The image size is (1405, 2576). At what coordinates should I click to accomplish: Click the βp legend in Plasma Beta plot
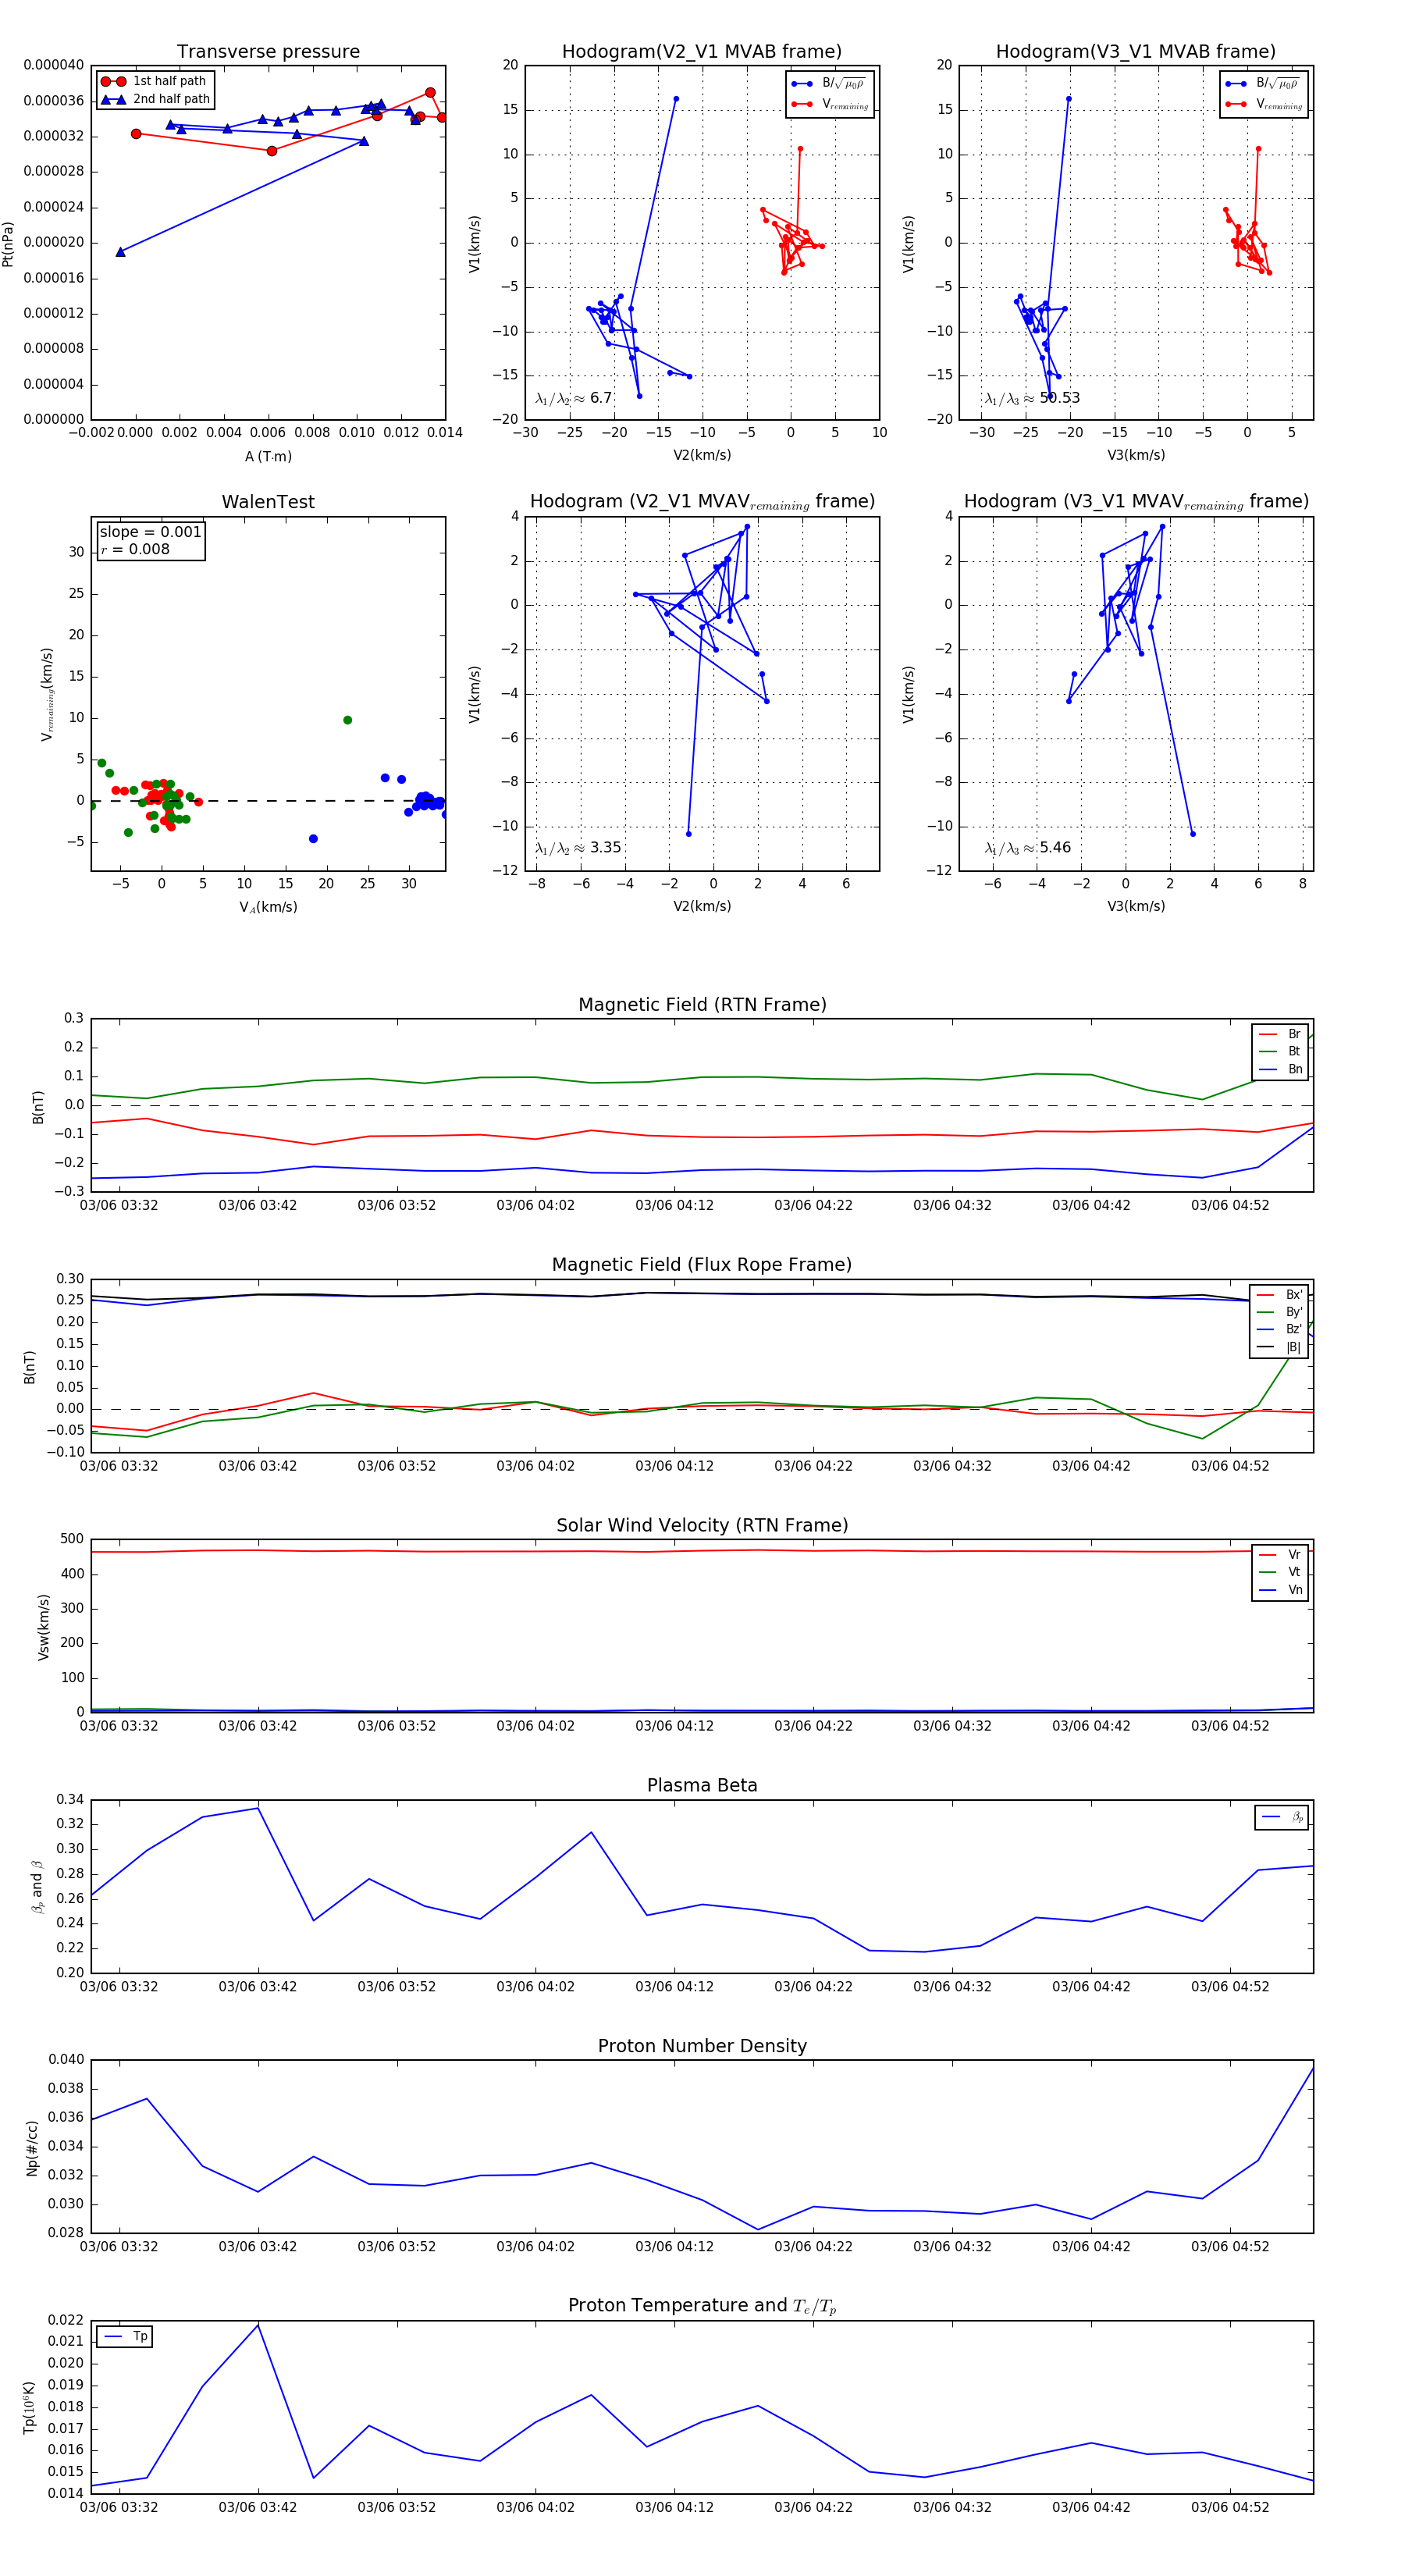tap(1282, 1817)
